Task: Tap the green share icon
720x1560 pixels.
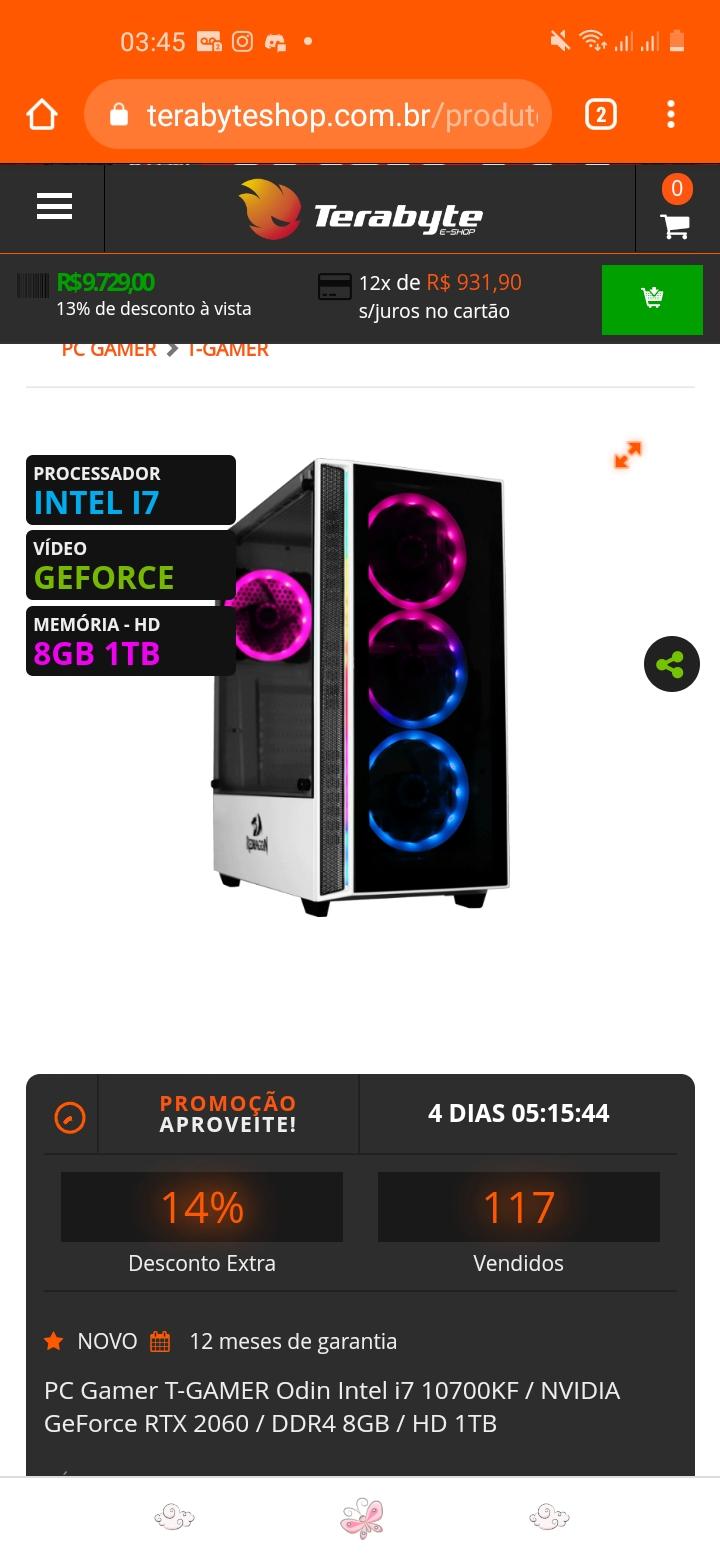Action: pyautogui.click(x=671, y=664)
